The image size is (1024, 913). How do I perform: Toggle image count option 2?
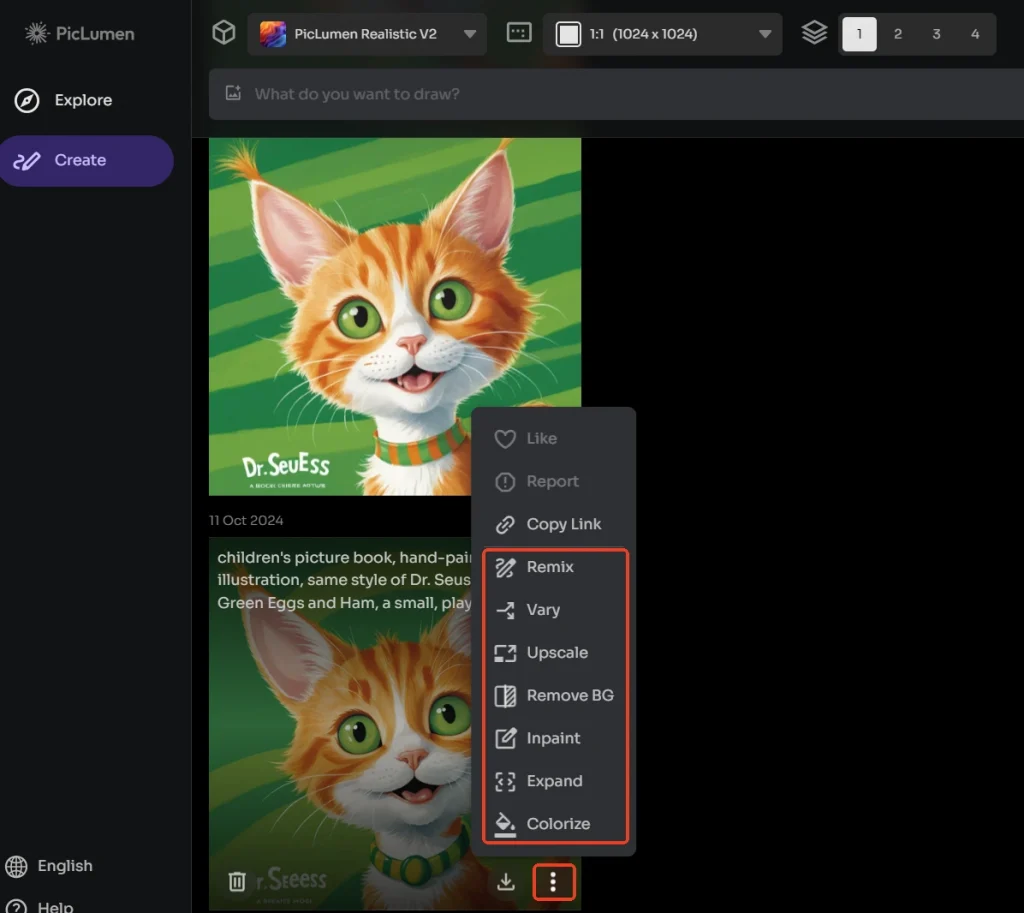coord(897,33)
